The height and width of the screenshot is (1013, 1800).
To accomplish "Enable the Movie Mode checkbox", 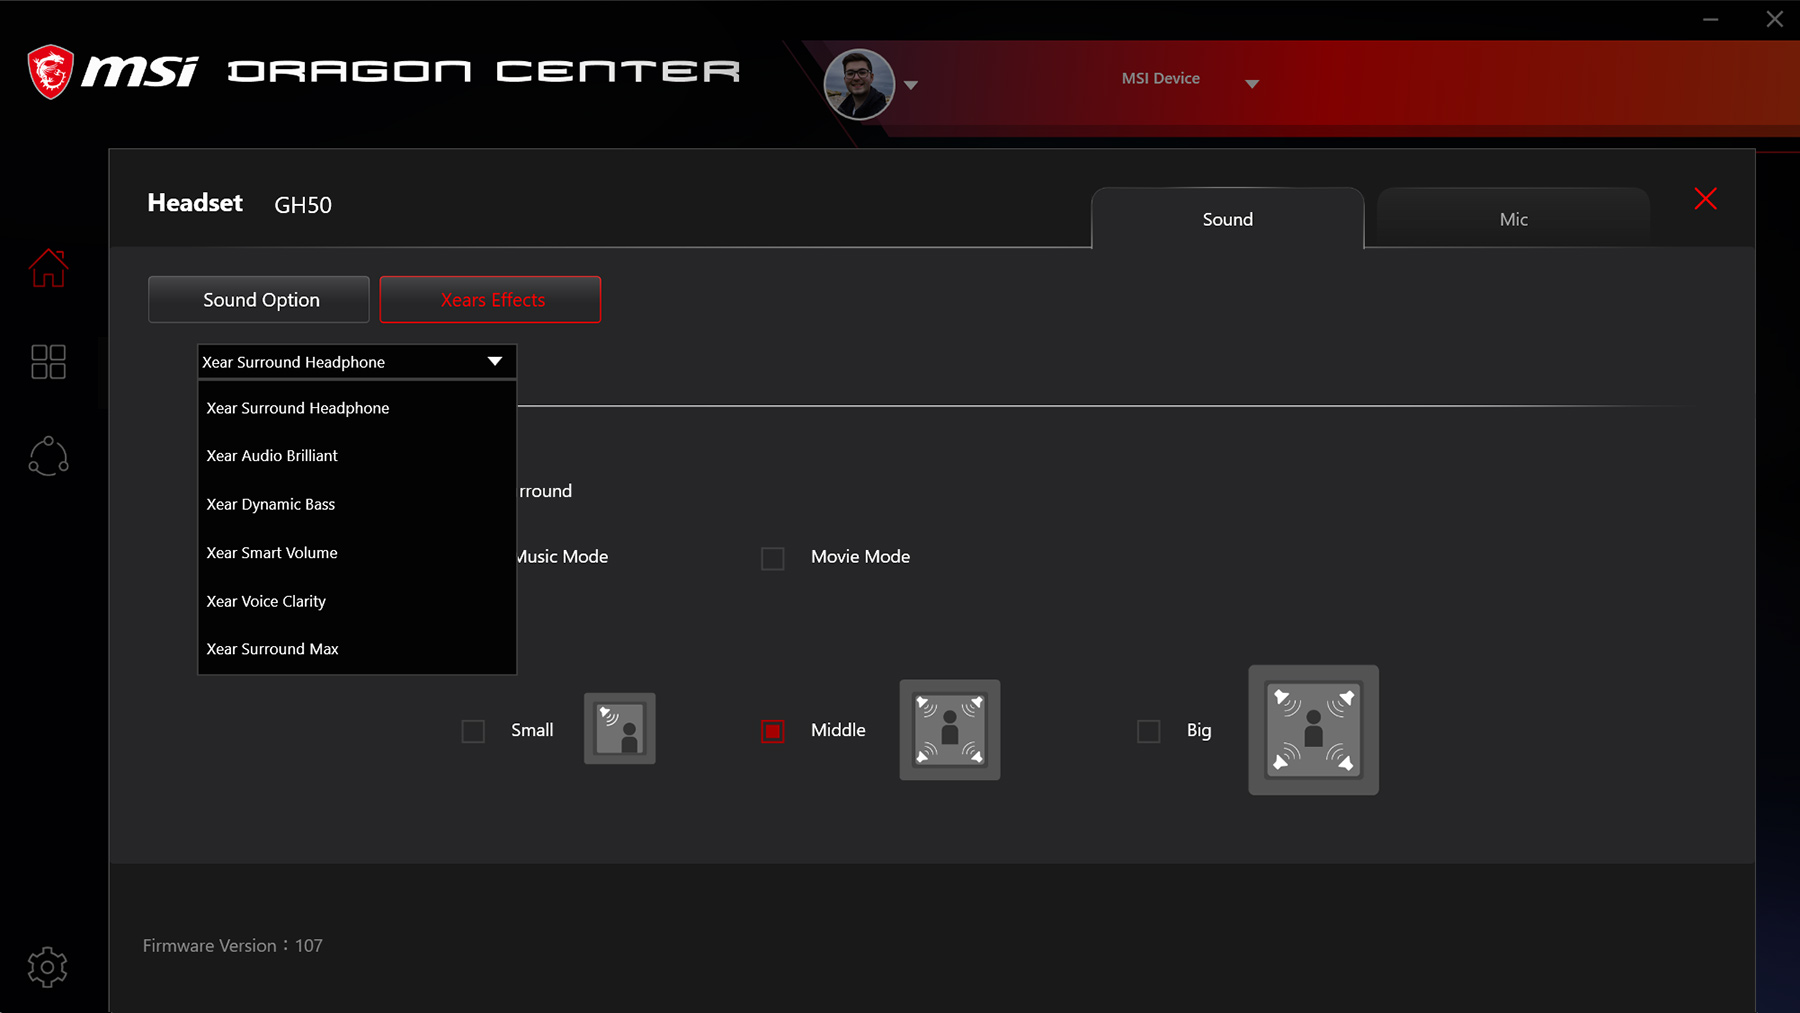I will 773,558.
